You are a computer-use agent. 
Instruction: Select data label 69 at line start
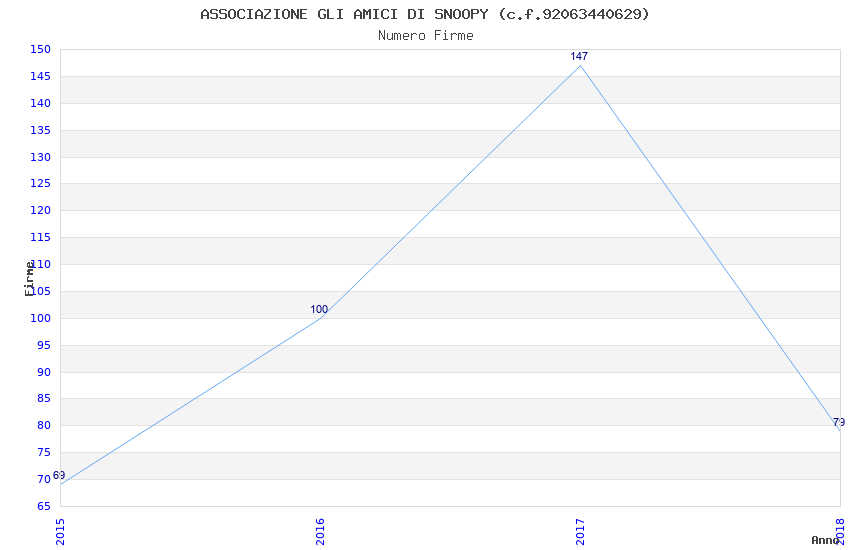[59, 475]
